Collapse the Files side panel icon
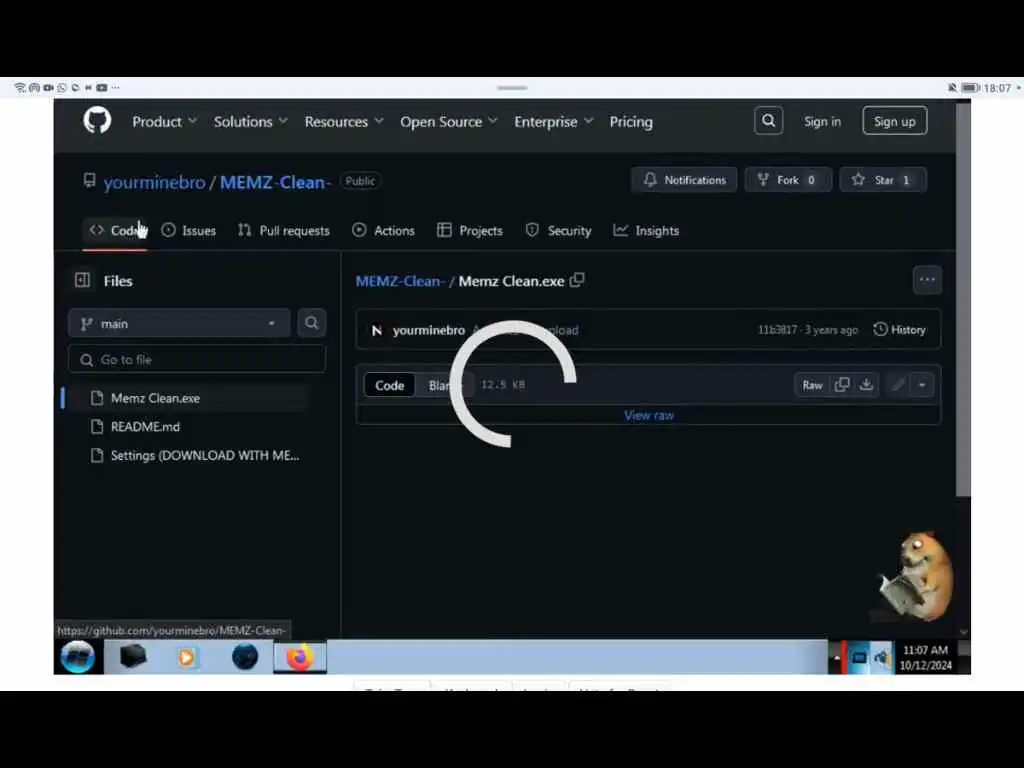Screen dimensions: 1024x768 [82, 280]
